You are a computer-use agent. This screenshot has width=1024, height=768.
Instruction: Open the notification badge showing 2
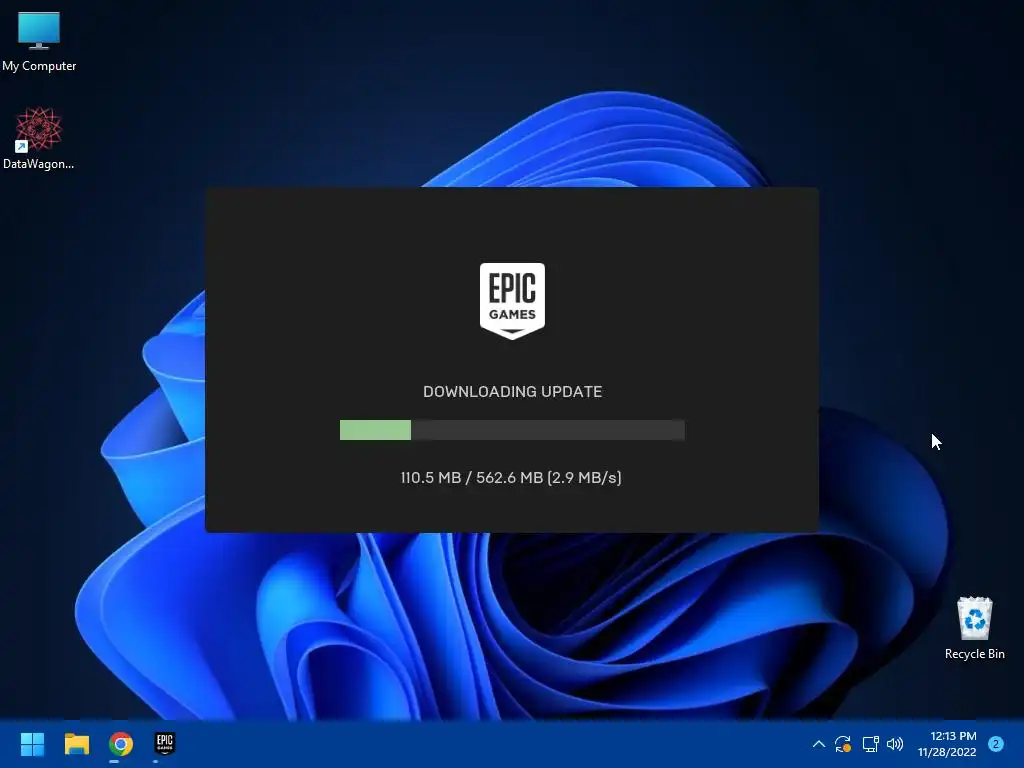[996, 744]
